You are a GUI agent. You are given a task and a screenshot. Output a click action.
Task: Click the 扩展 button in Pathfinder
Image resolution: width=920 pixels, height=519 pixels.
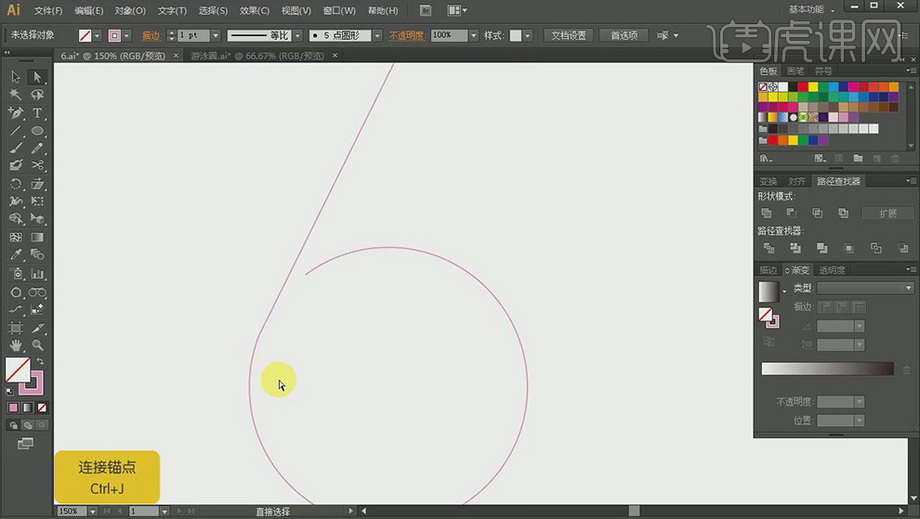[x=887, y=213]
